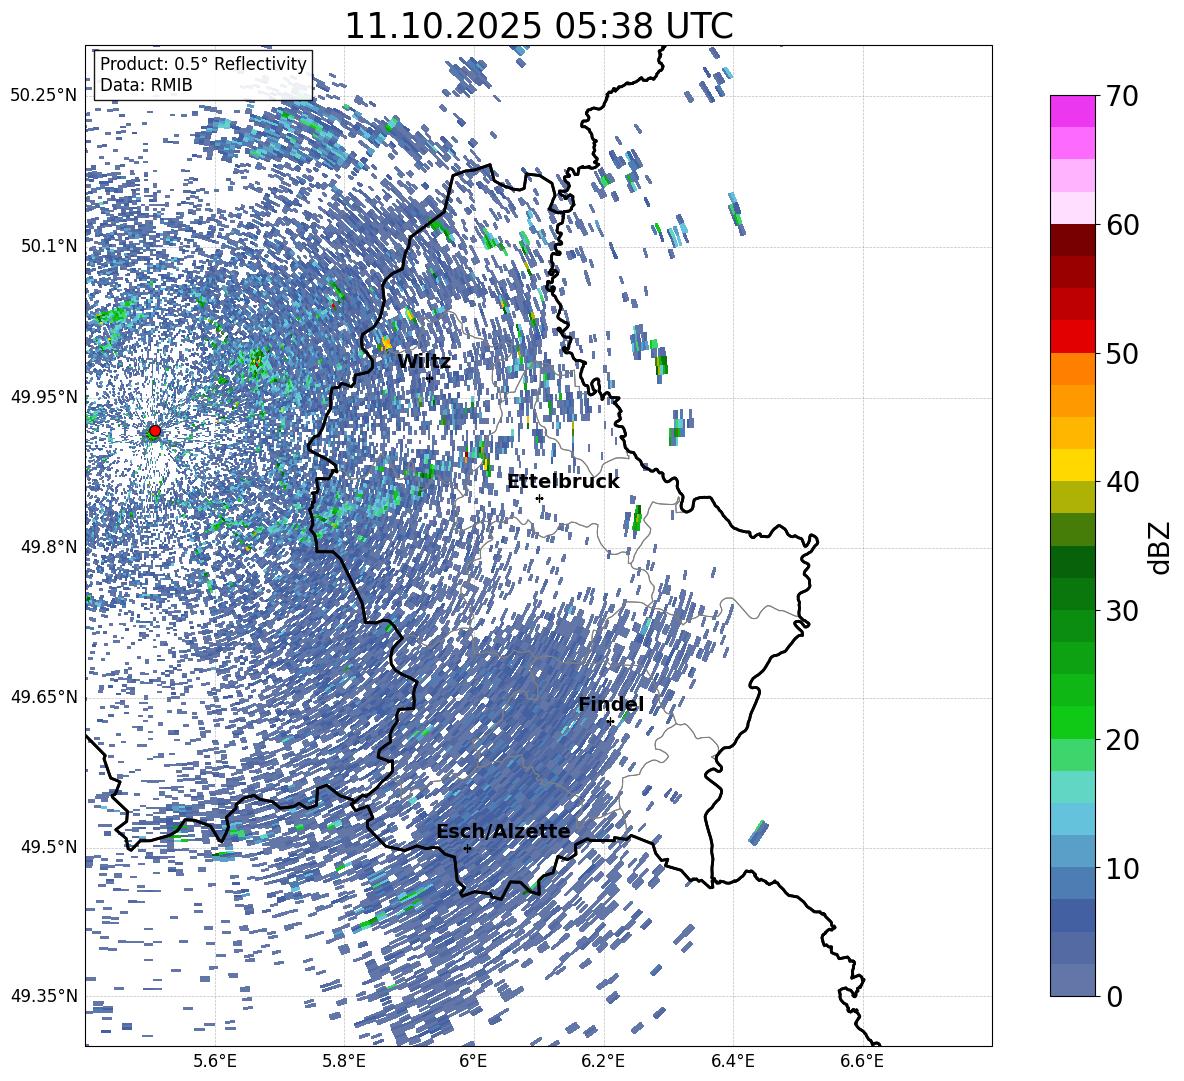Click the colorbar value 0
Screen dimensions: 1184x1081
(1114, 996)
